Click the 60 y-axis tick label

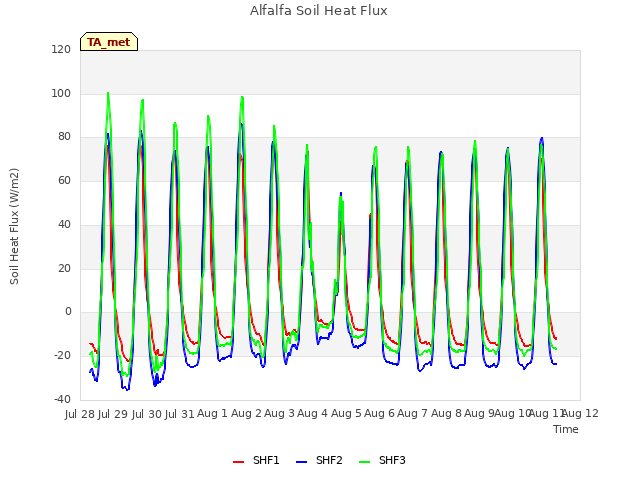(x=64, y=180)
